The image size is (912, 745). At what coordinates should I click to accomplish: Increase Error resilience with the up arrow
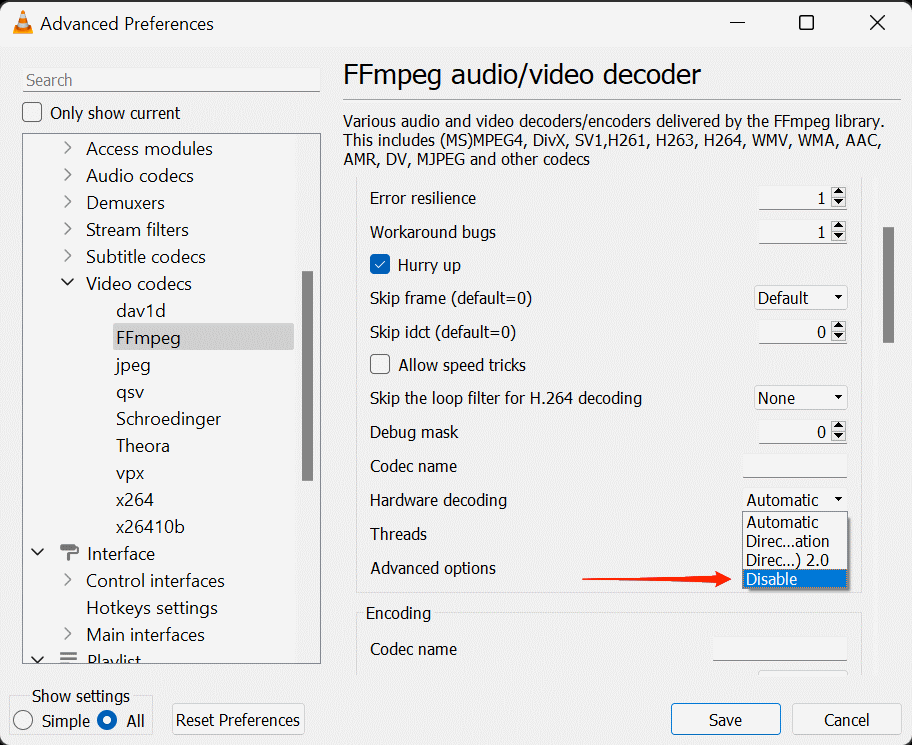click(x=838, y=193)
